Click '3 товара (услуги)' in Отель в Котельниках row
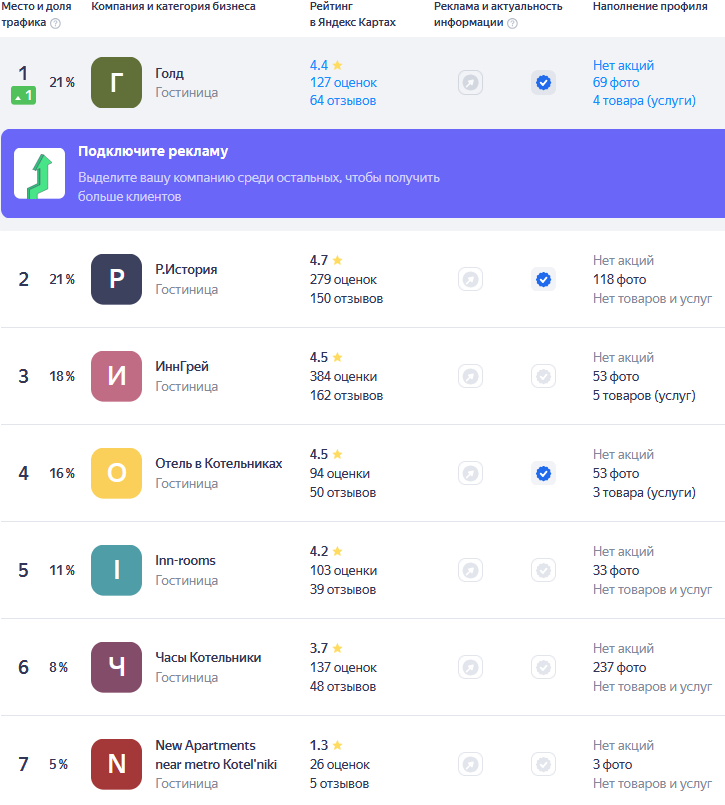 [644, 493]
